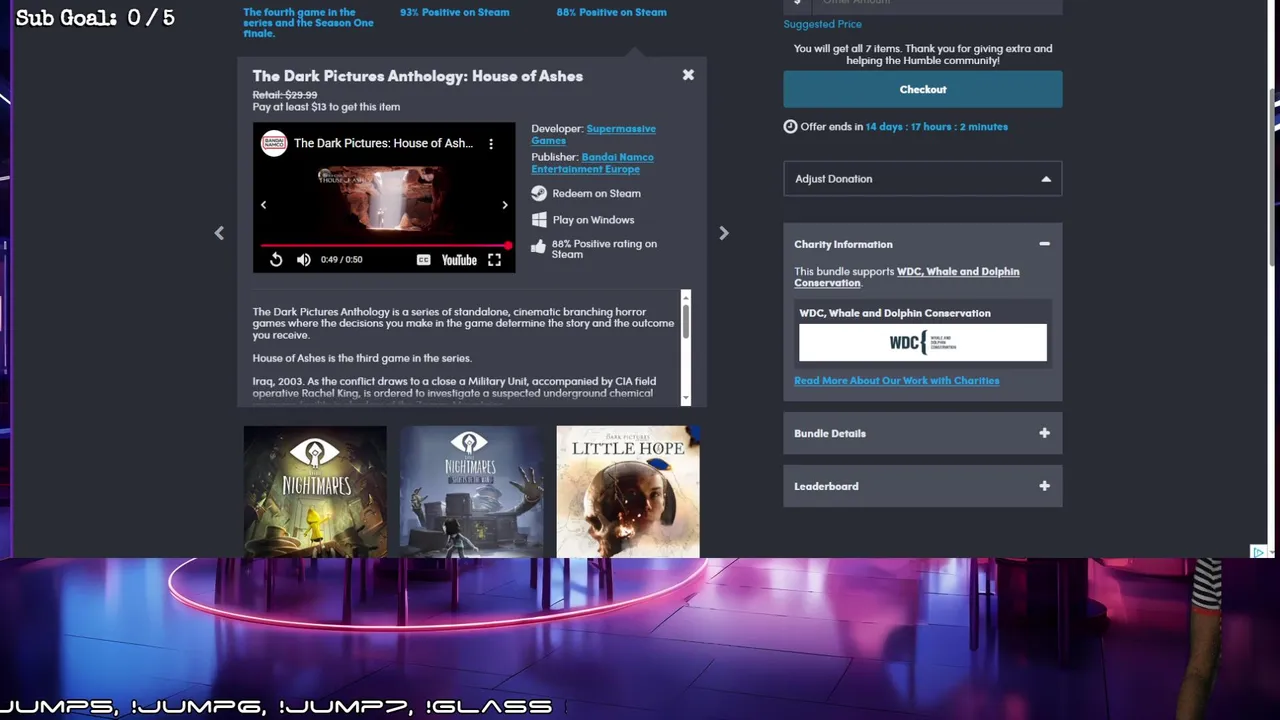
Task: Click the ad choices icon at page corner
Action: click(1260, 552)
